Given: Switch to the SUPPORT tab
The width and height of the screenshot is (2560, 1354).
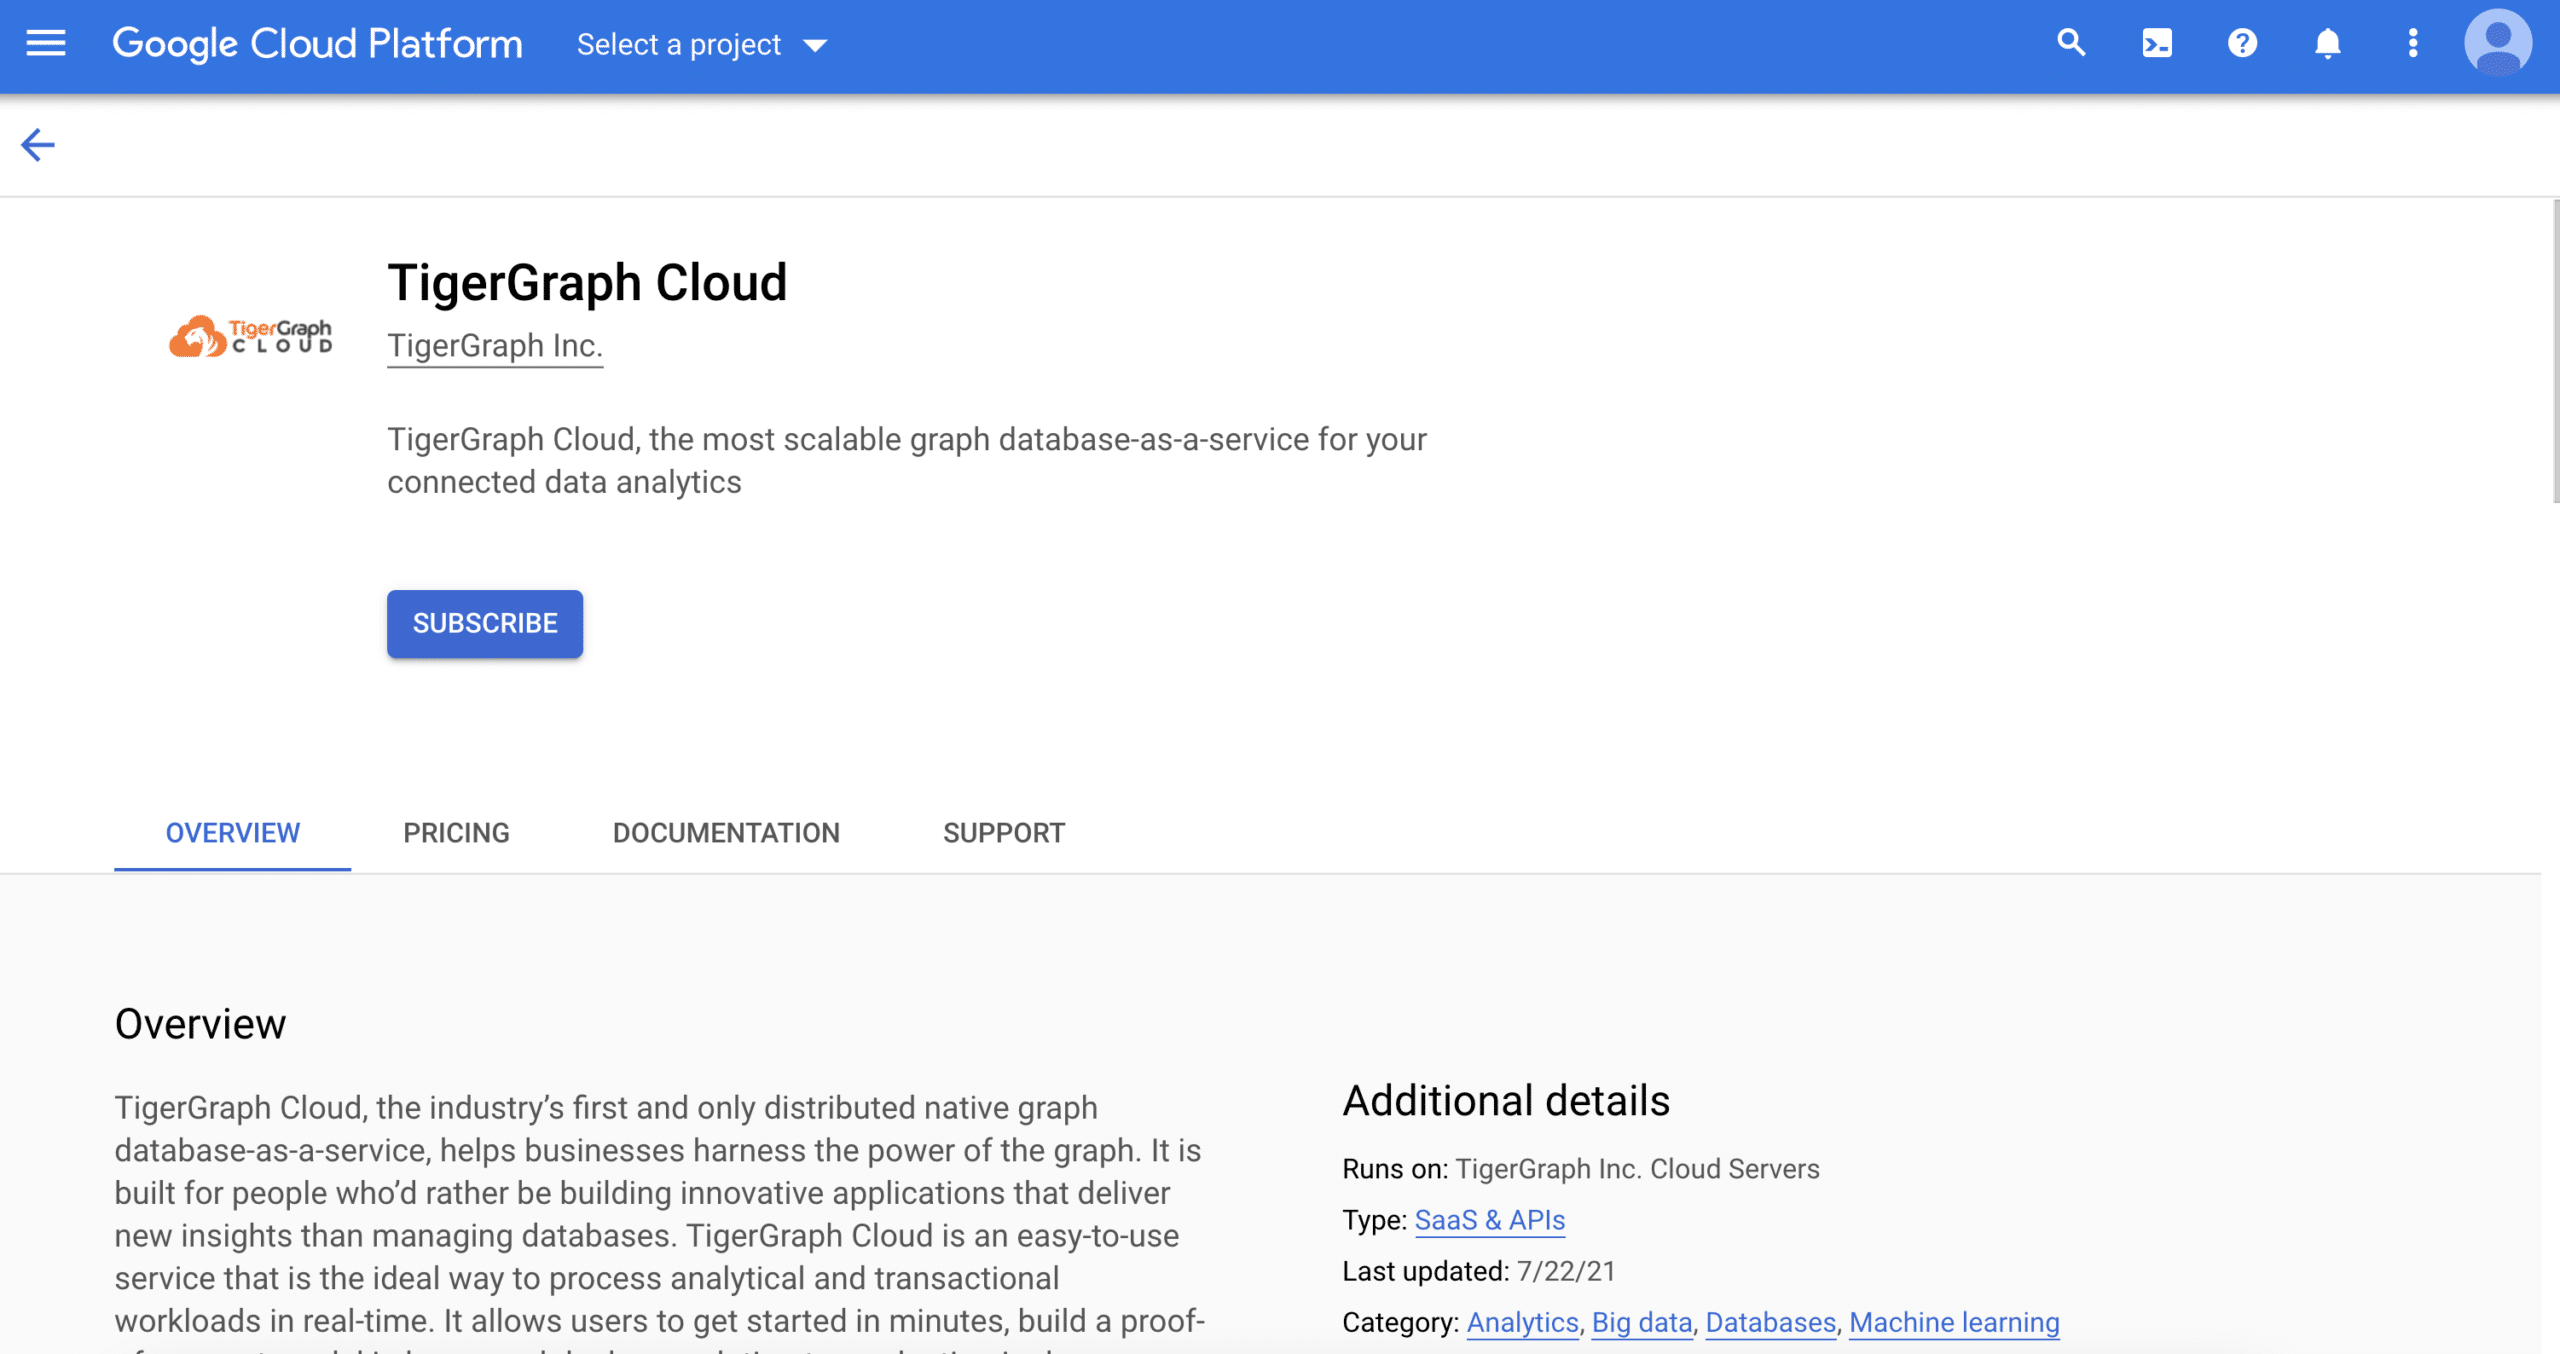Looking at the screenshot, I should click(1004, 833).
